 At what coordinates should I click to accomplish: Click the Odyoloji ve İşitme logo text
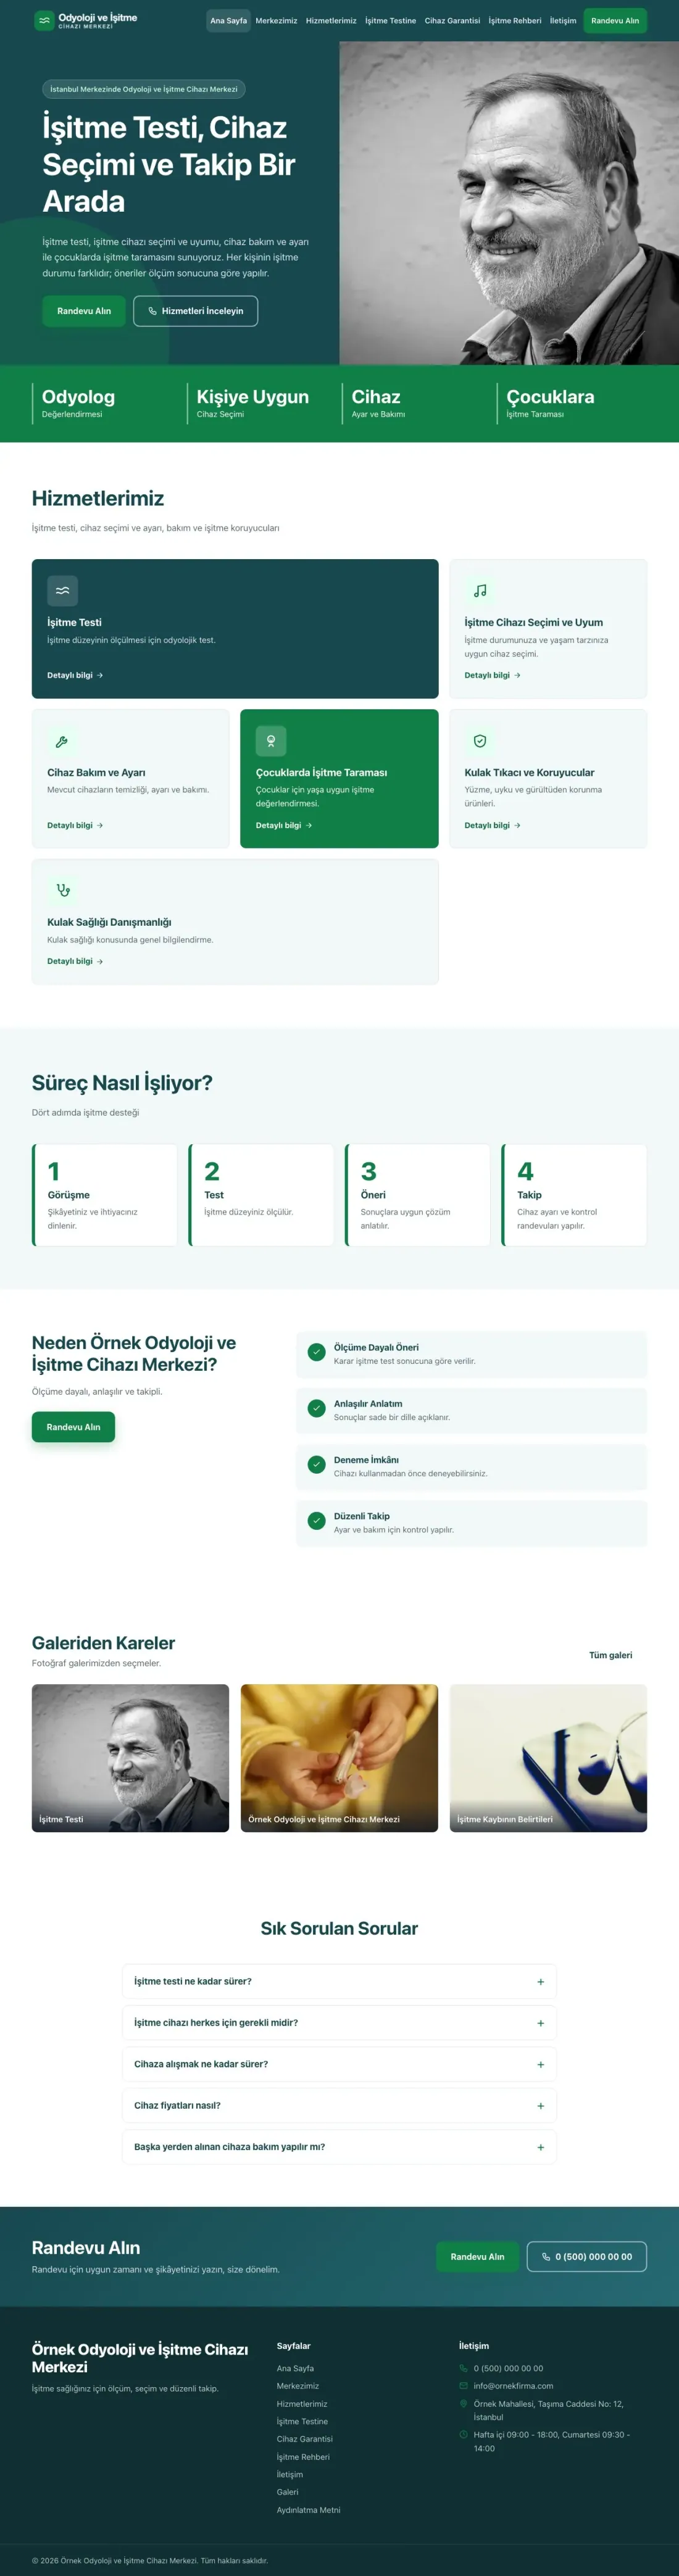click(x=98, y=20)
